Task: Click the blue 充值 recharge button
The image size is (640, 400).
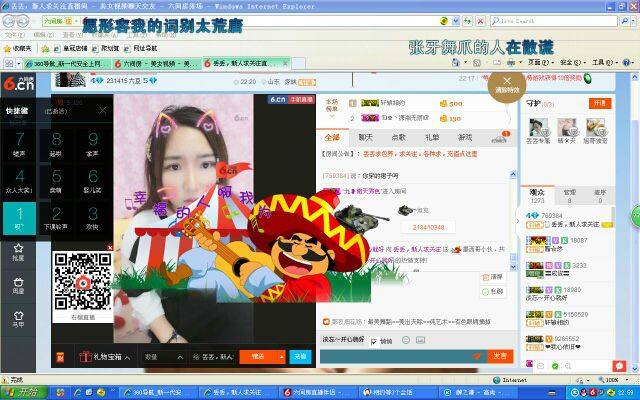Action: [x=300, y=357]
